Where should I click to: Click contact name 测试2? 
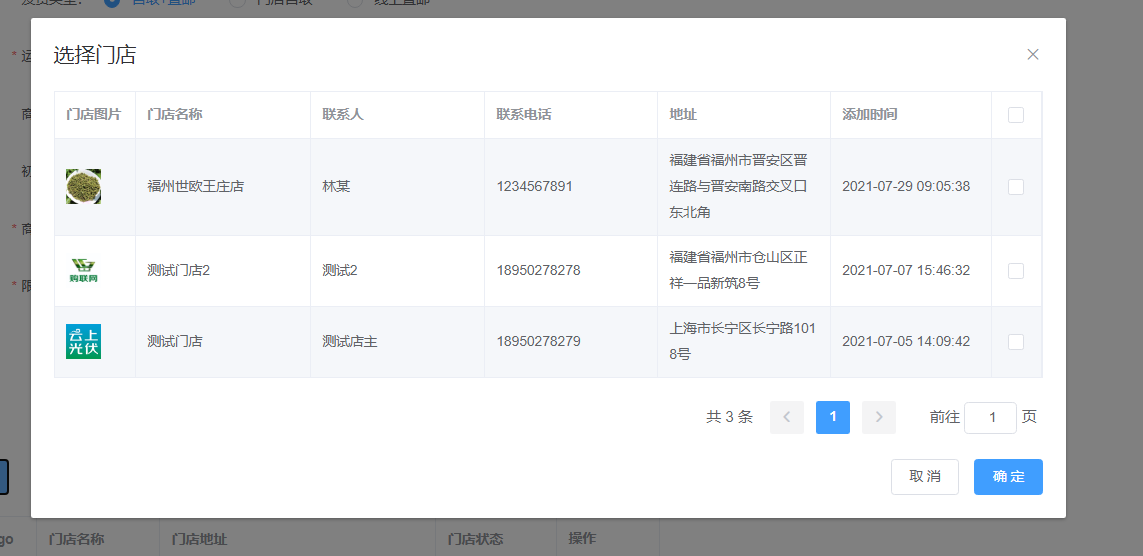click(x=340, y=270)
